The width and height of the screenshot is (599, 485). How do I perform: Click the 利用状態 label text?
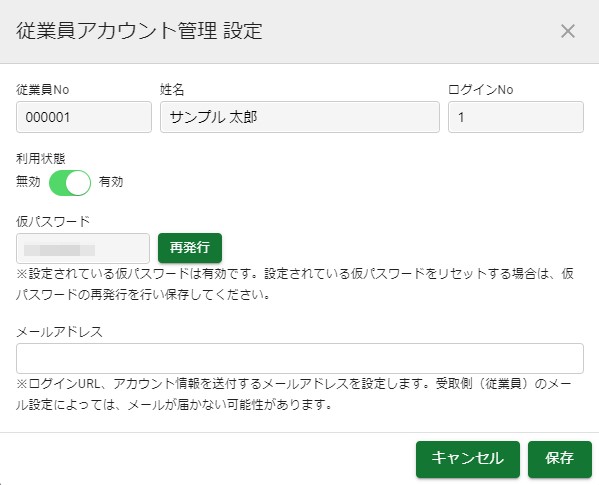click(40, 158)
